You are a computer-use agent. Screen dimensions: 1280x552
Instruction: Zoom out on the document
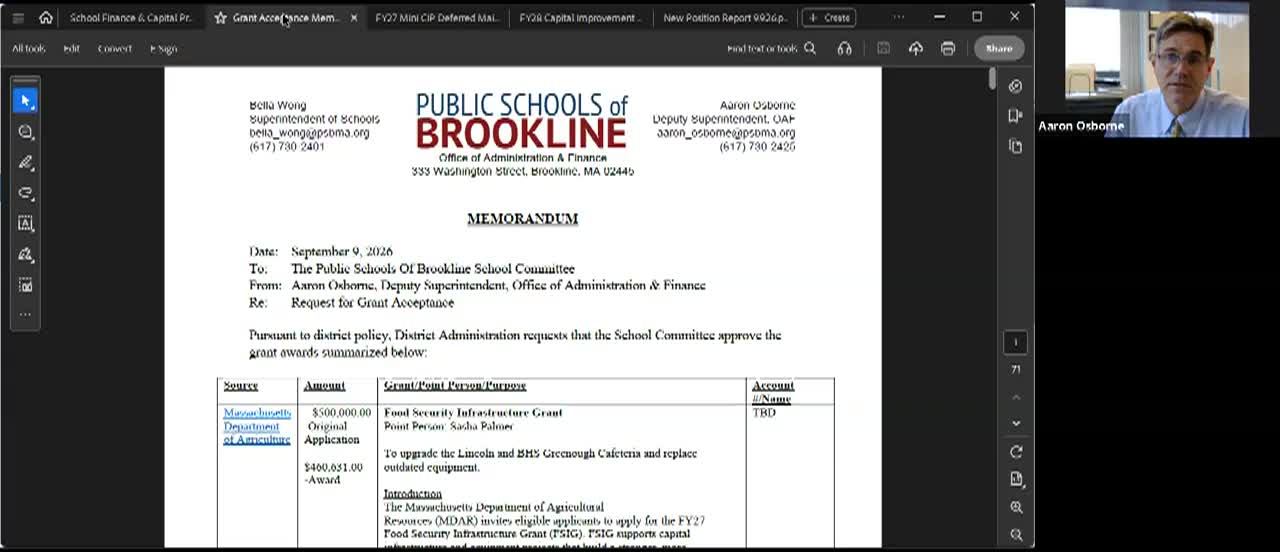coord(1016,535)
